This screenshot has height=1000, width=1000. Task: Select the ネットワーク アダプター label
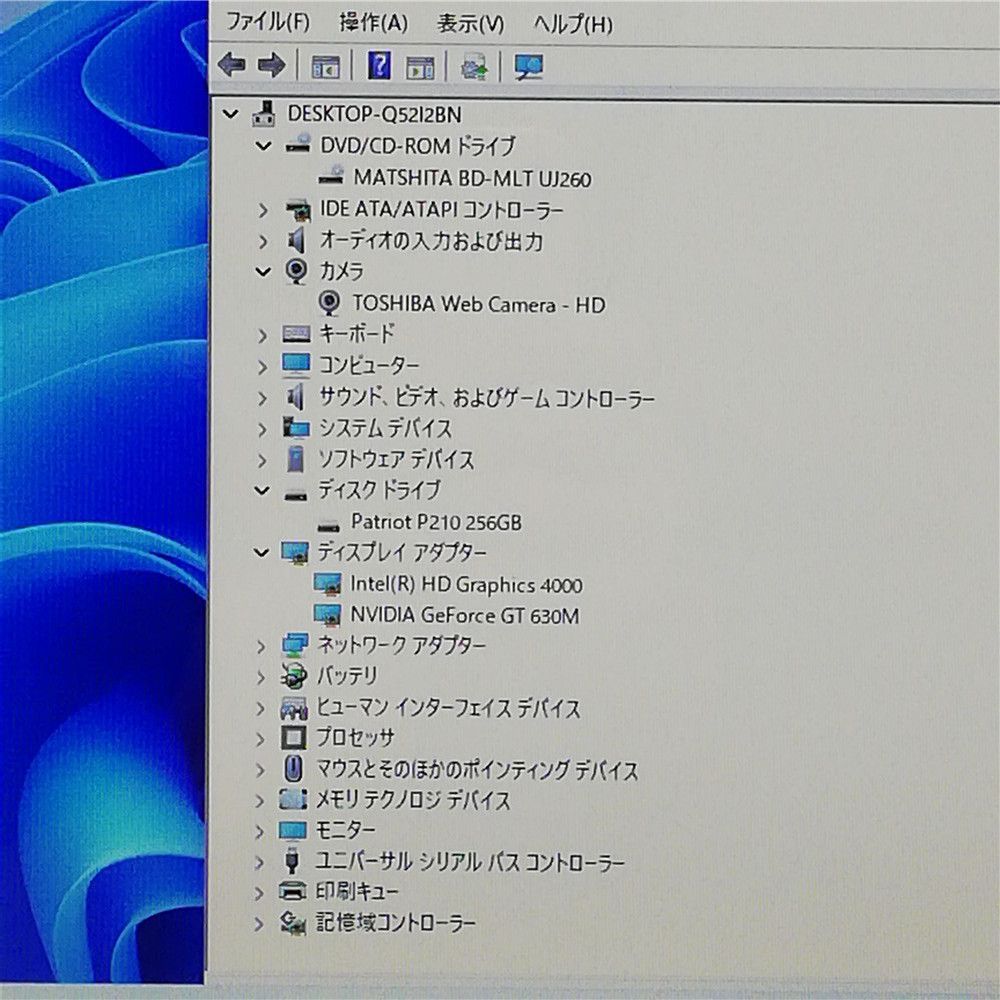402,645
